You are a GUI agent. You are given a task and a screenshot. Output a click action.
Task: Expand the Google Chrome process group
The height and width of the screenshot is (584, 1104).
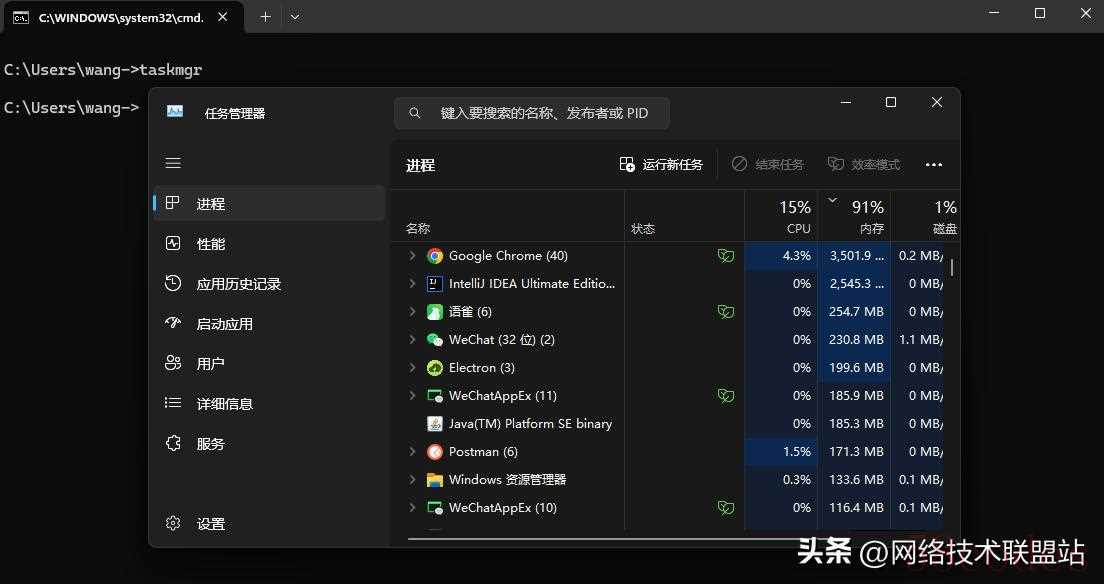click(412, 256)
